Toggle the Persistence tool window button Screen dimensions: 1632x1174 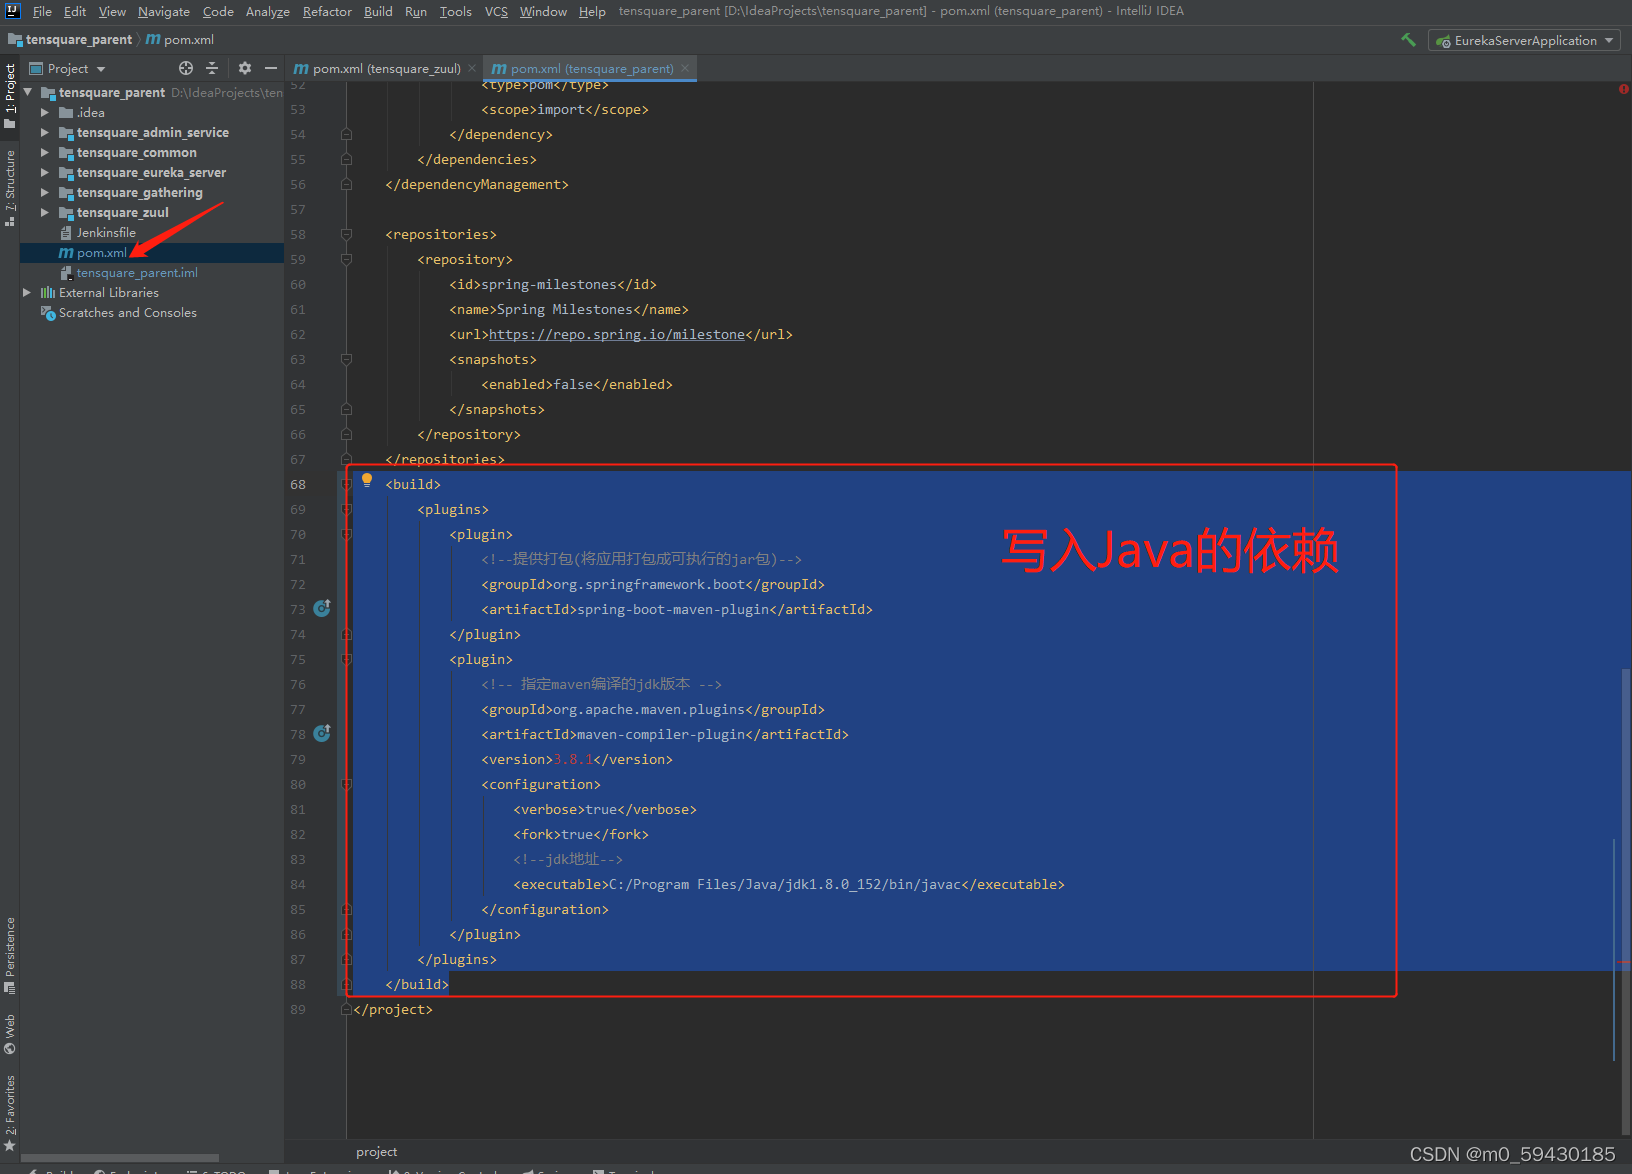[10, 954]
